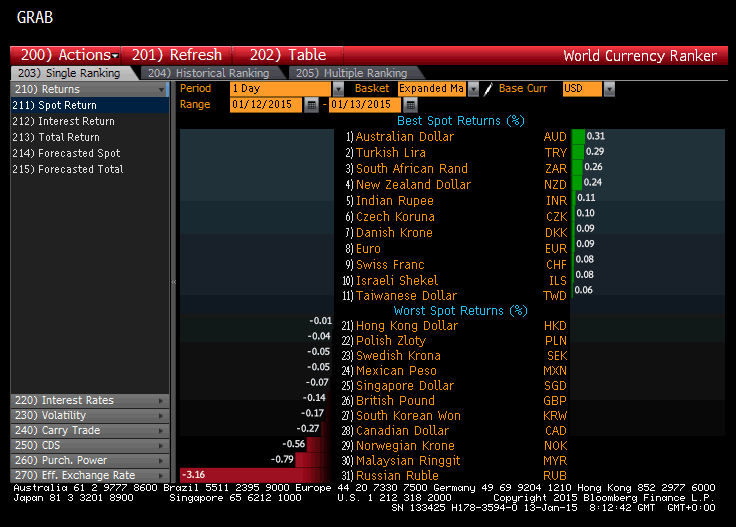
Task: Open 23) Swedish Krona row
Action: pyautogui.click(x=454, y=356)
